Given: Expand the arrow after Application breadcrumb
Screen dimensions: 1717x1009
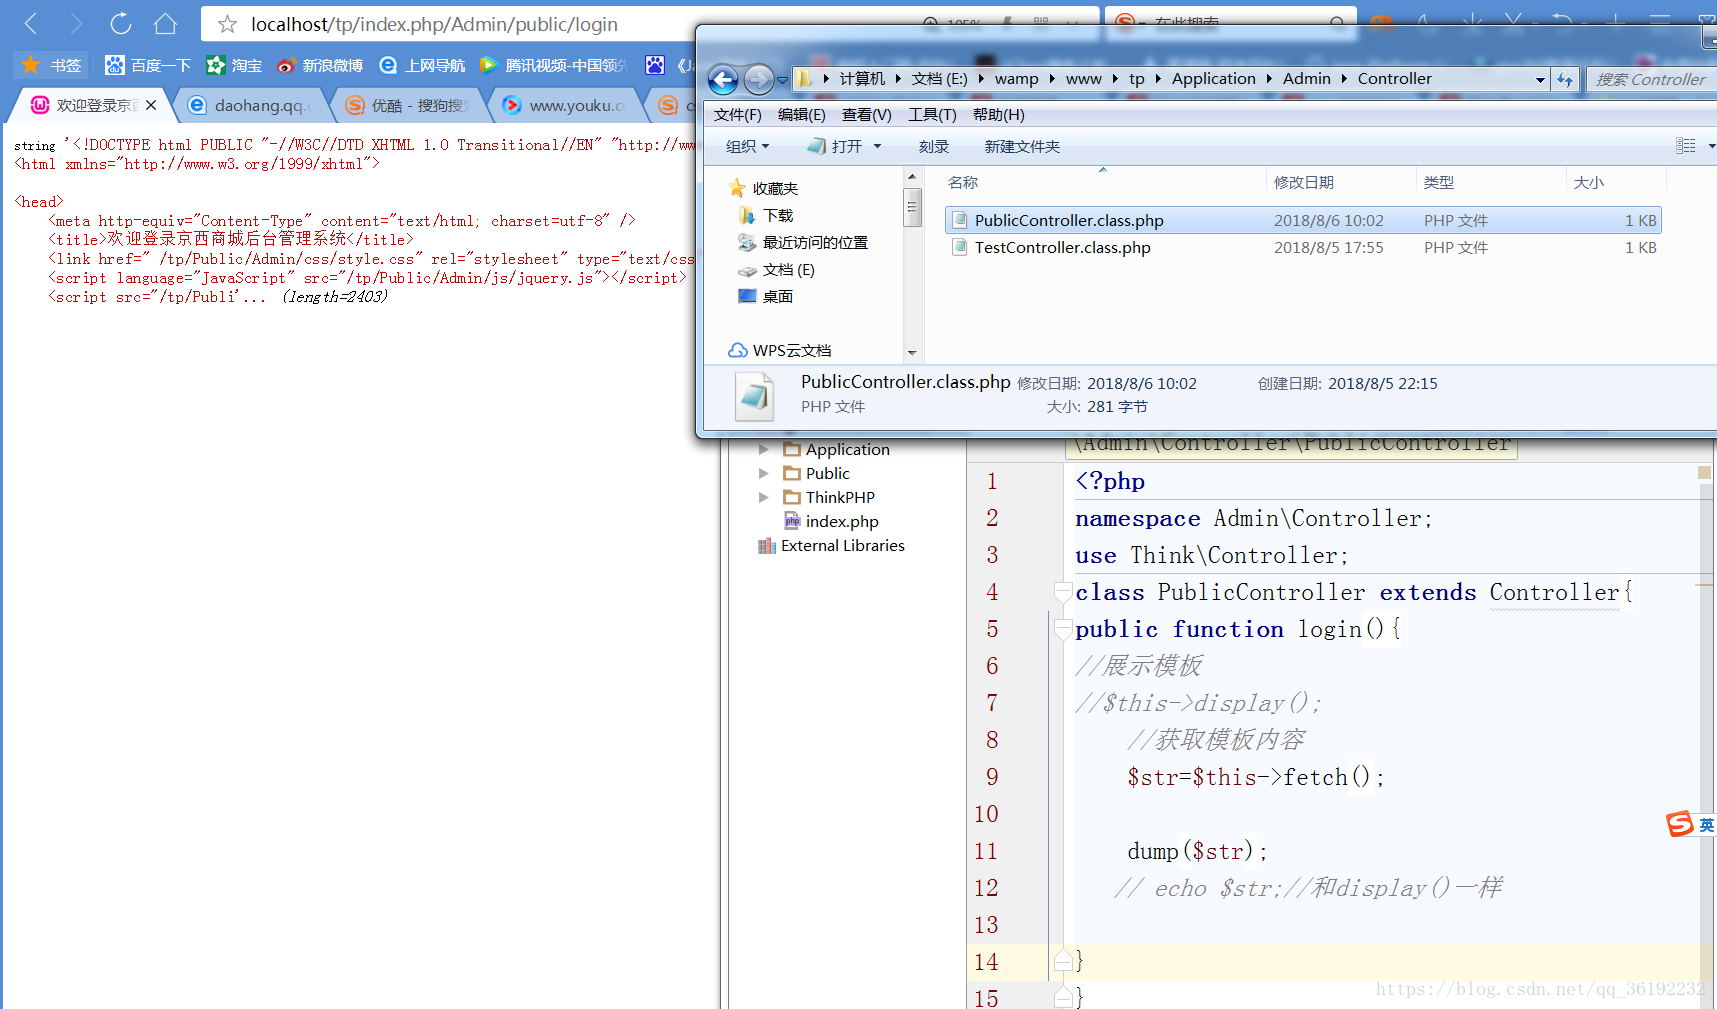Looking at the screenshot, I should pos(1269,79).
